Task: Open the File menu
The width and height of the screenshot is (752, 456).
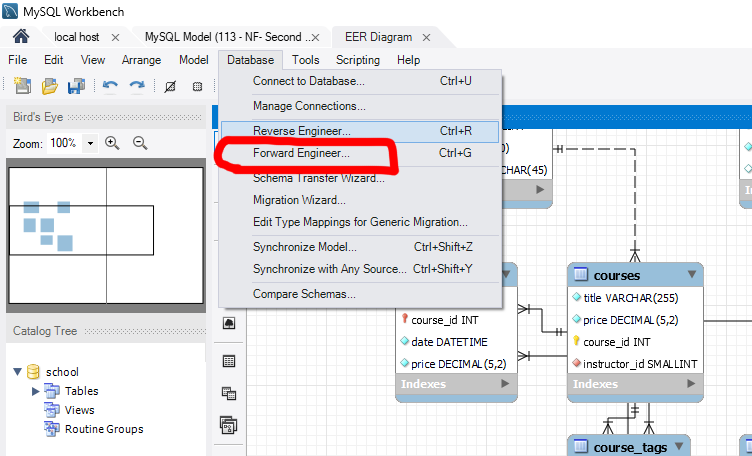Action: (18, 60)
